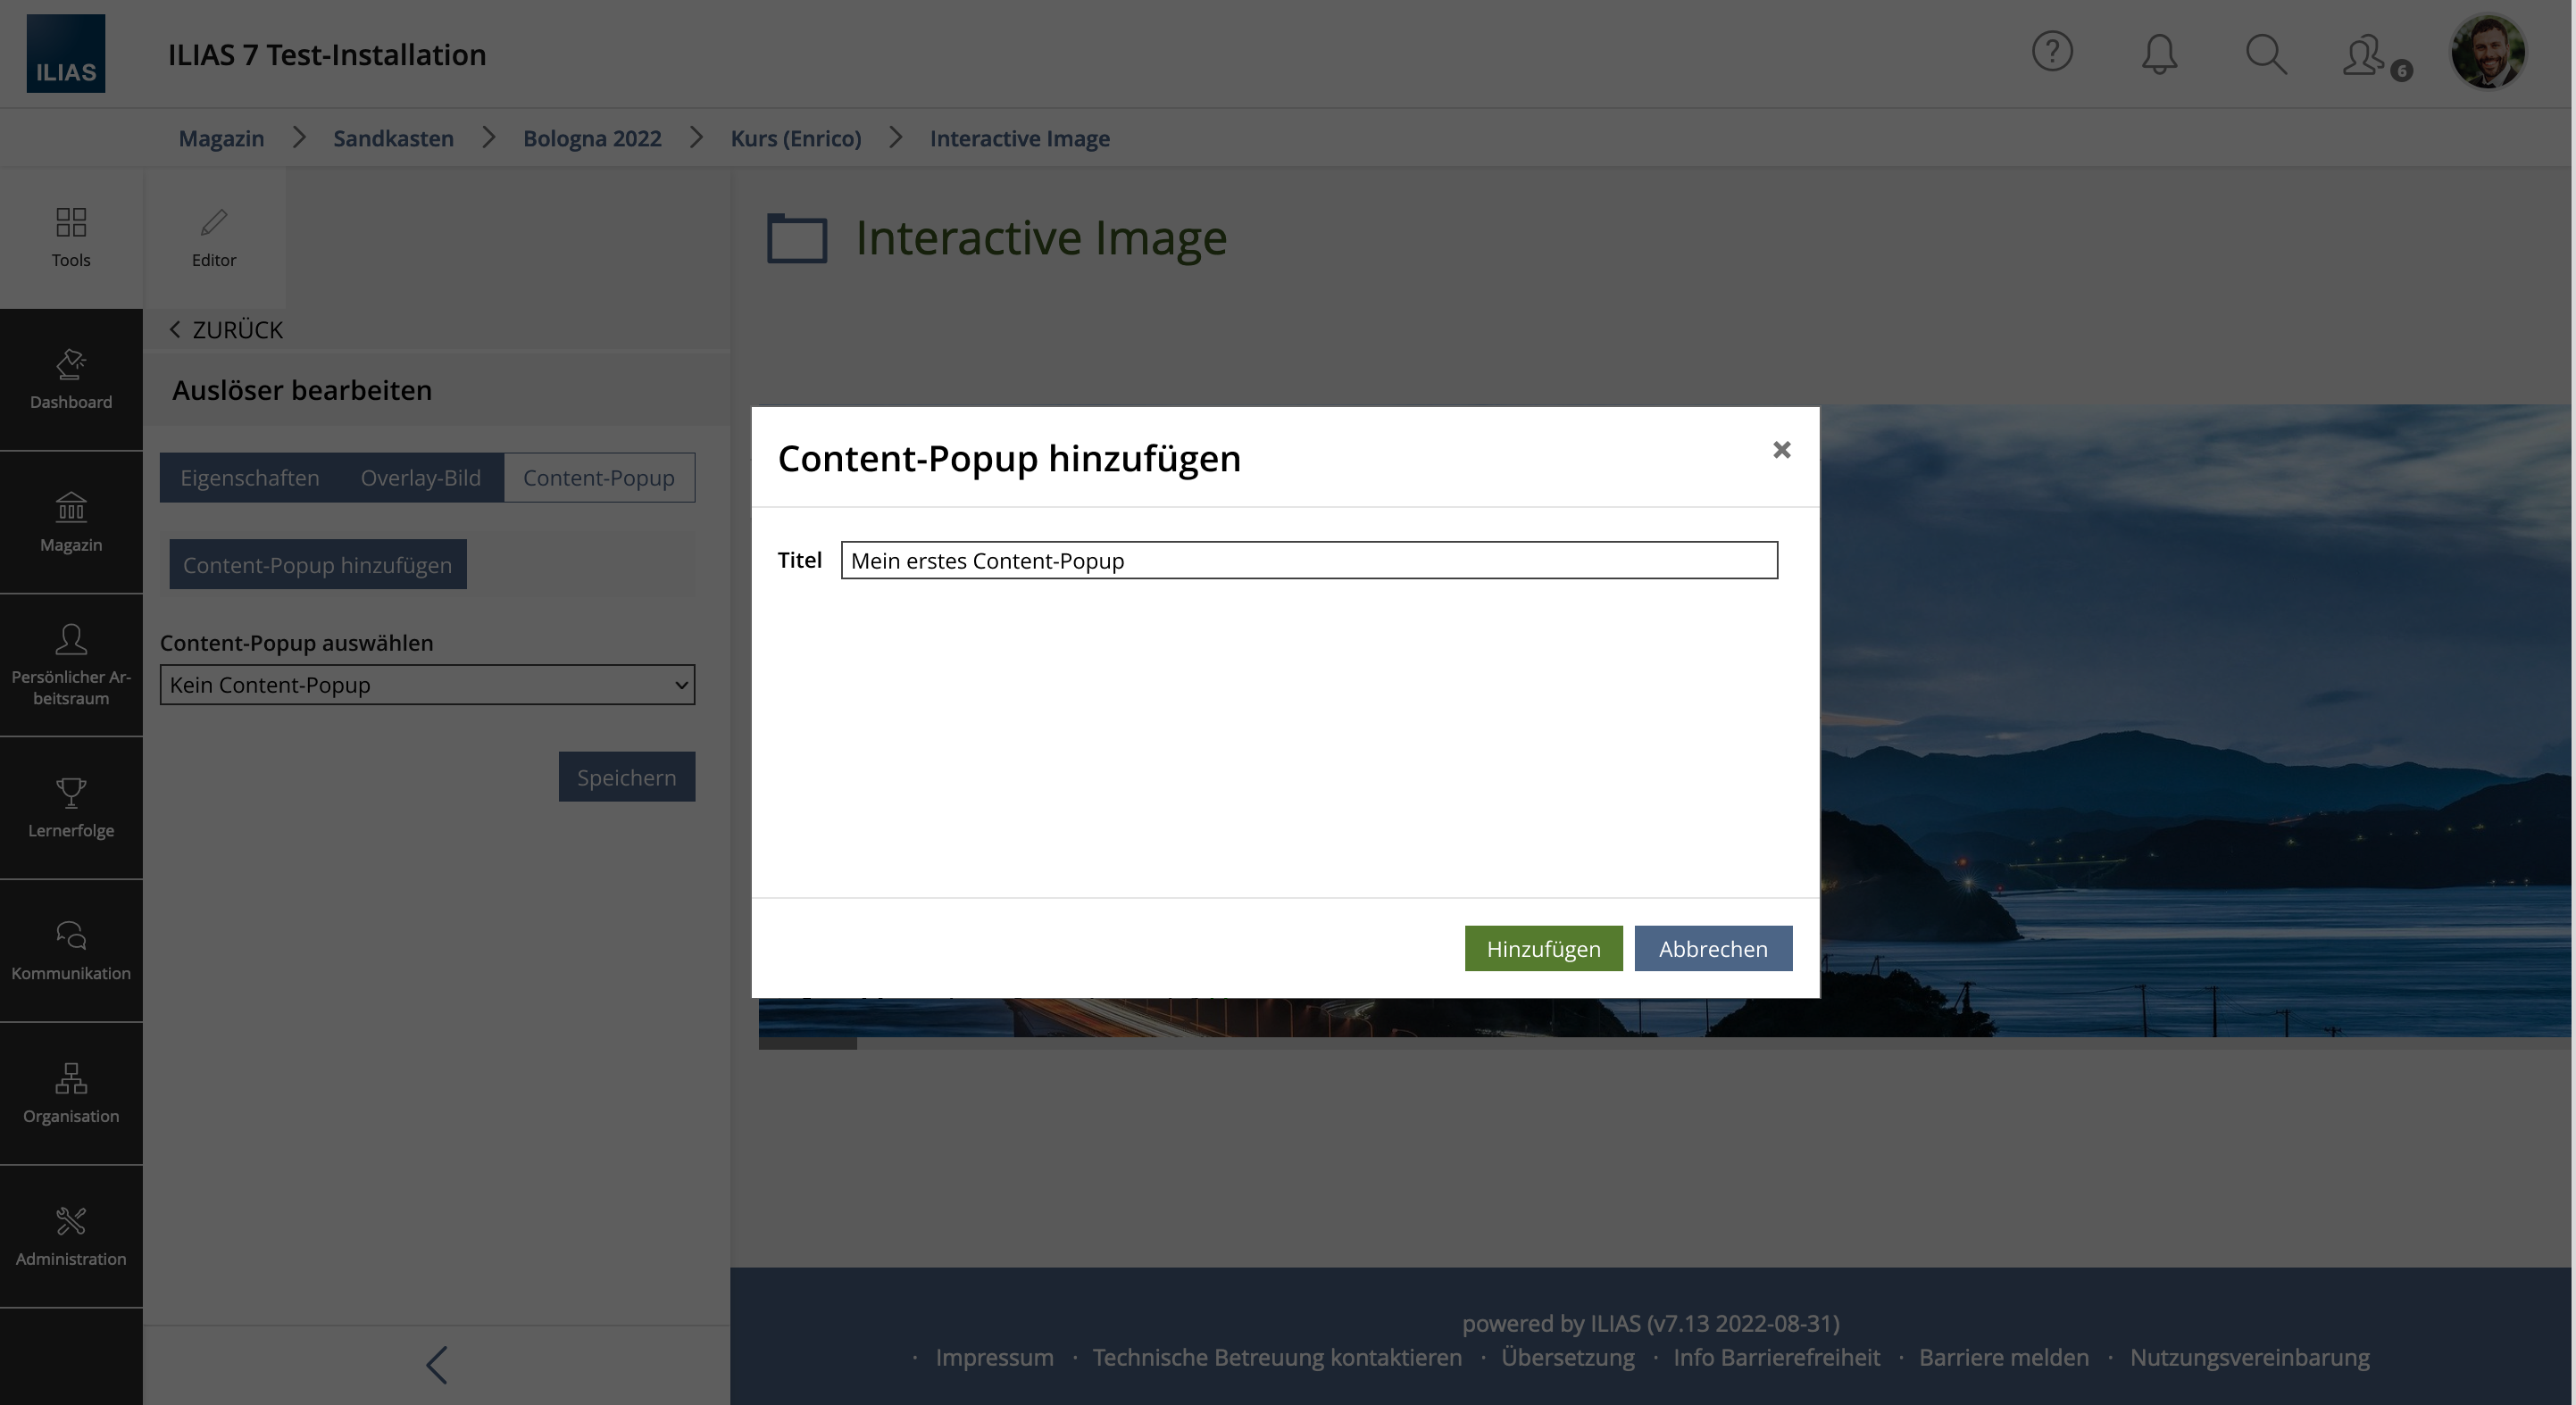The width and height of the screenshot is (2576, 1405).
Task: Collapse the slate with bottom chevron
Action: click(436, 1365)
